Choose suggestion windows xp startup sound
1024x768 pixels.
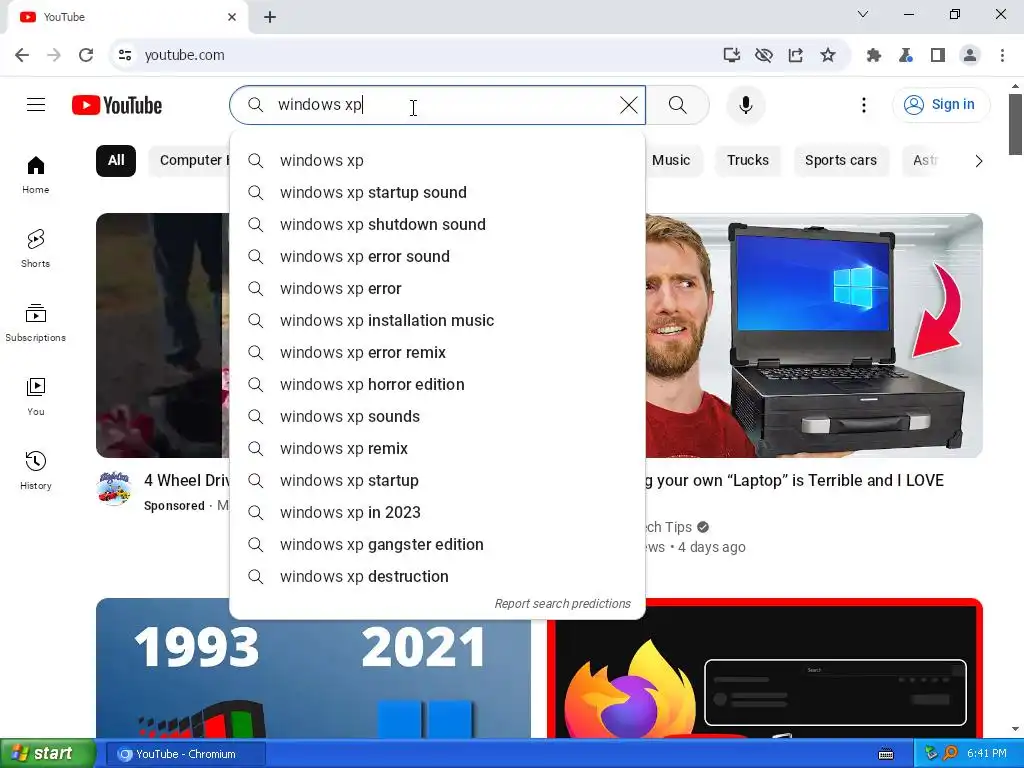click(x=438, y=193)
